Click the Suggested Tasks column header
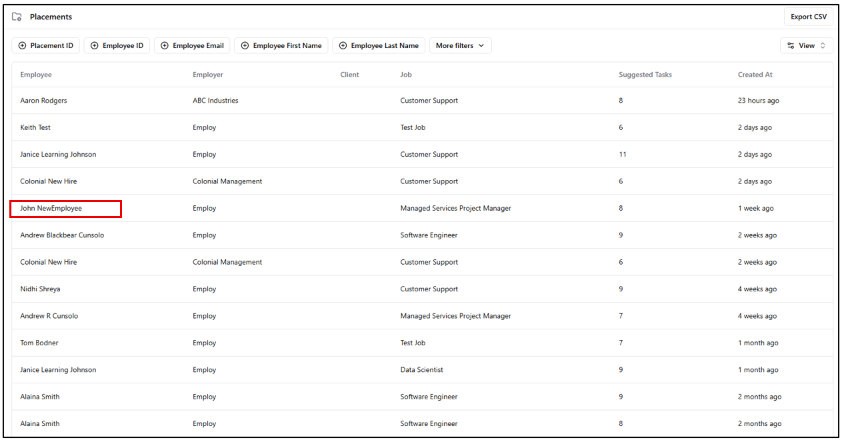Viewport: 844px width, 441px height. (x=645, y=75)
